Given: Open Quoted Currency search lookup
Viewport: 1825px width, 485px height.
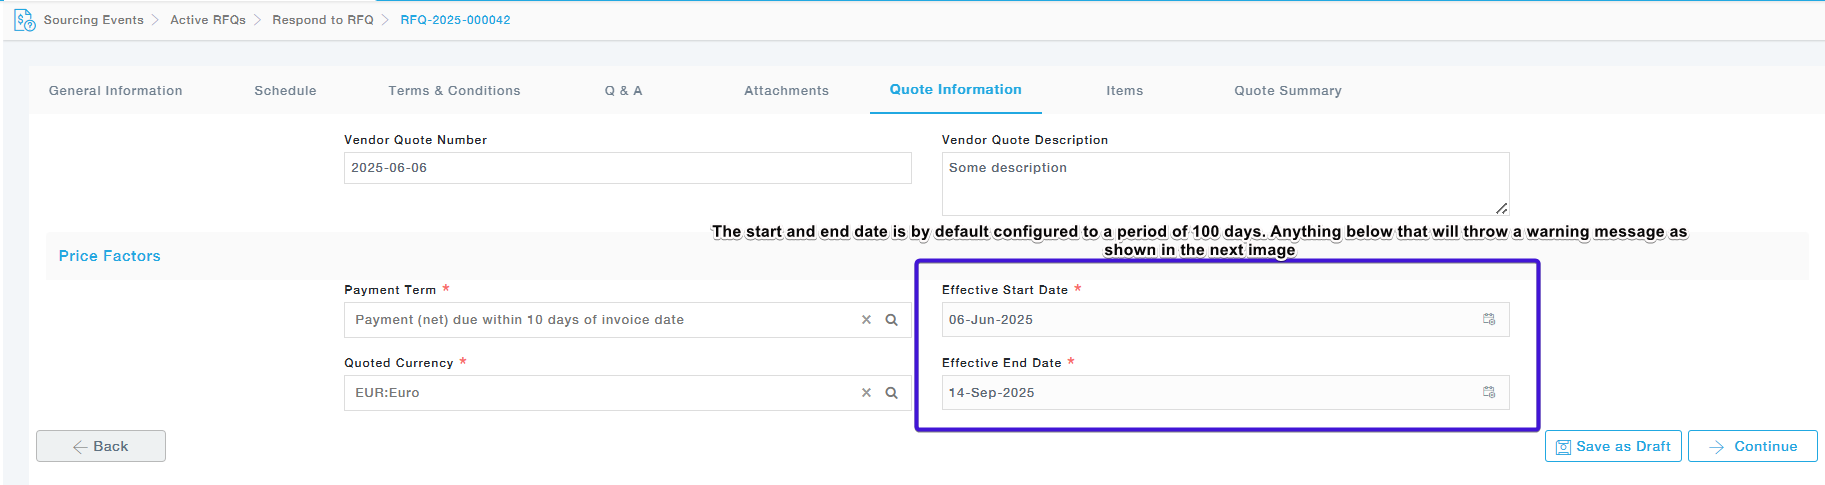Looking at the screenshot, I should (891, 393).
